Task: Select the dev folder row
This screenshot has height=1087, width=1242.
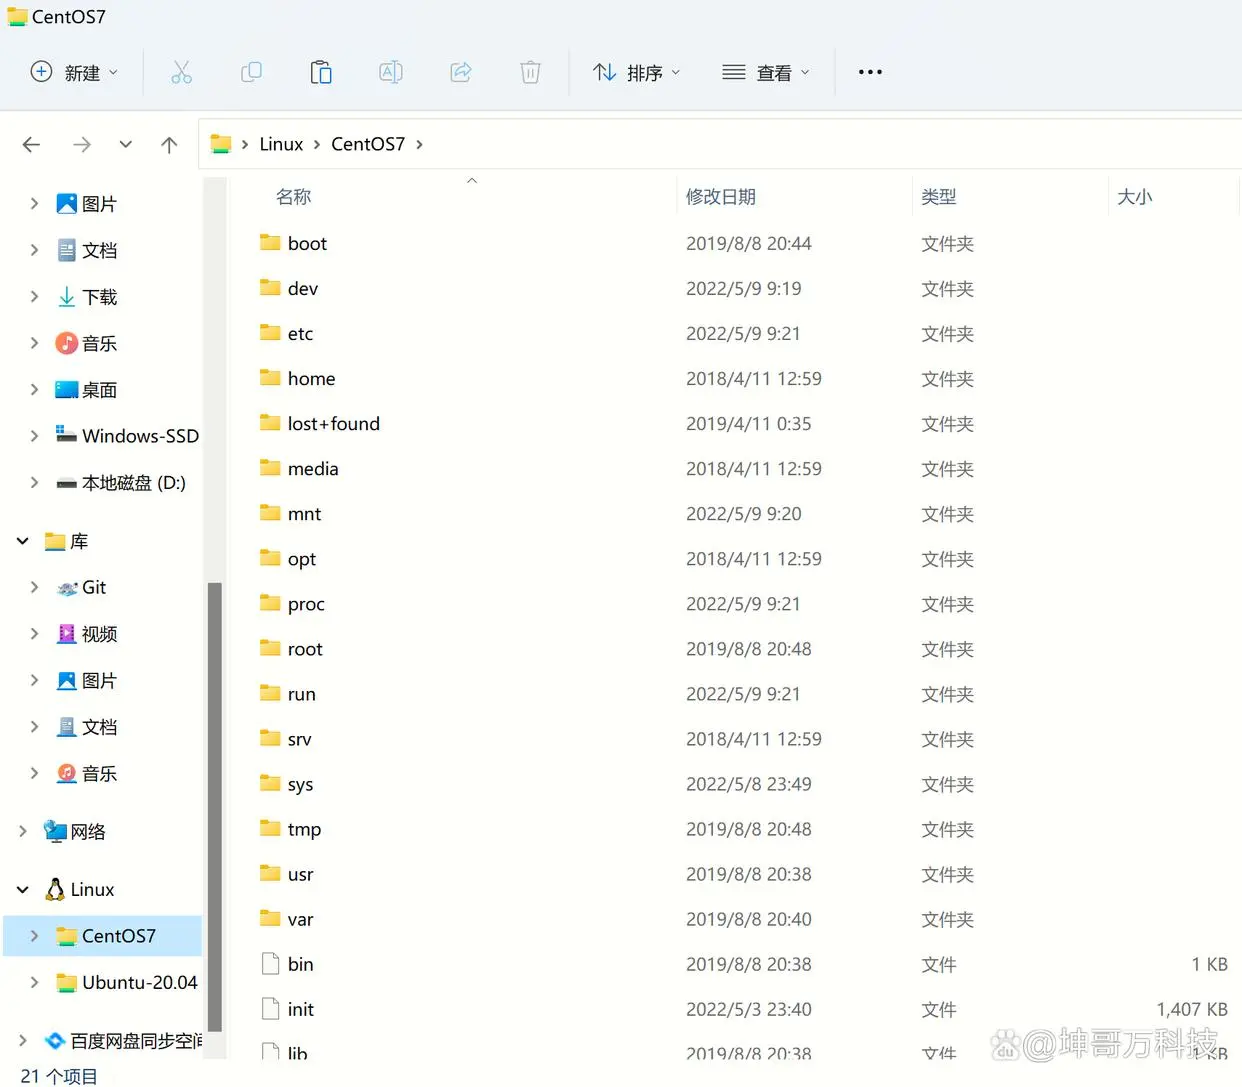Action: click(x=735, y=288)
